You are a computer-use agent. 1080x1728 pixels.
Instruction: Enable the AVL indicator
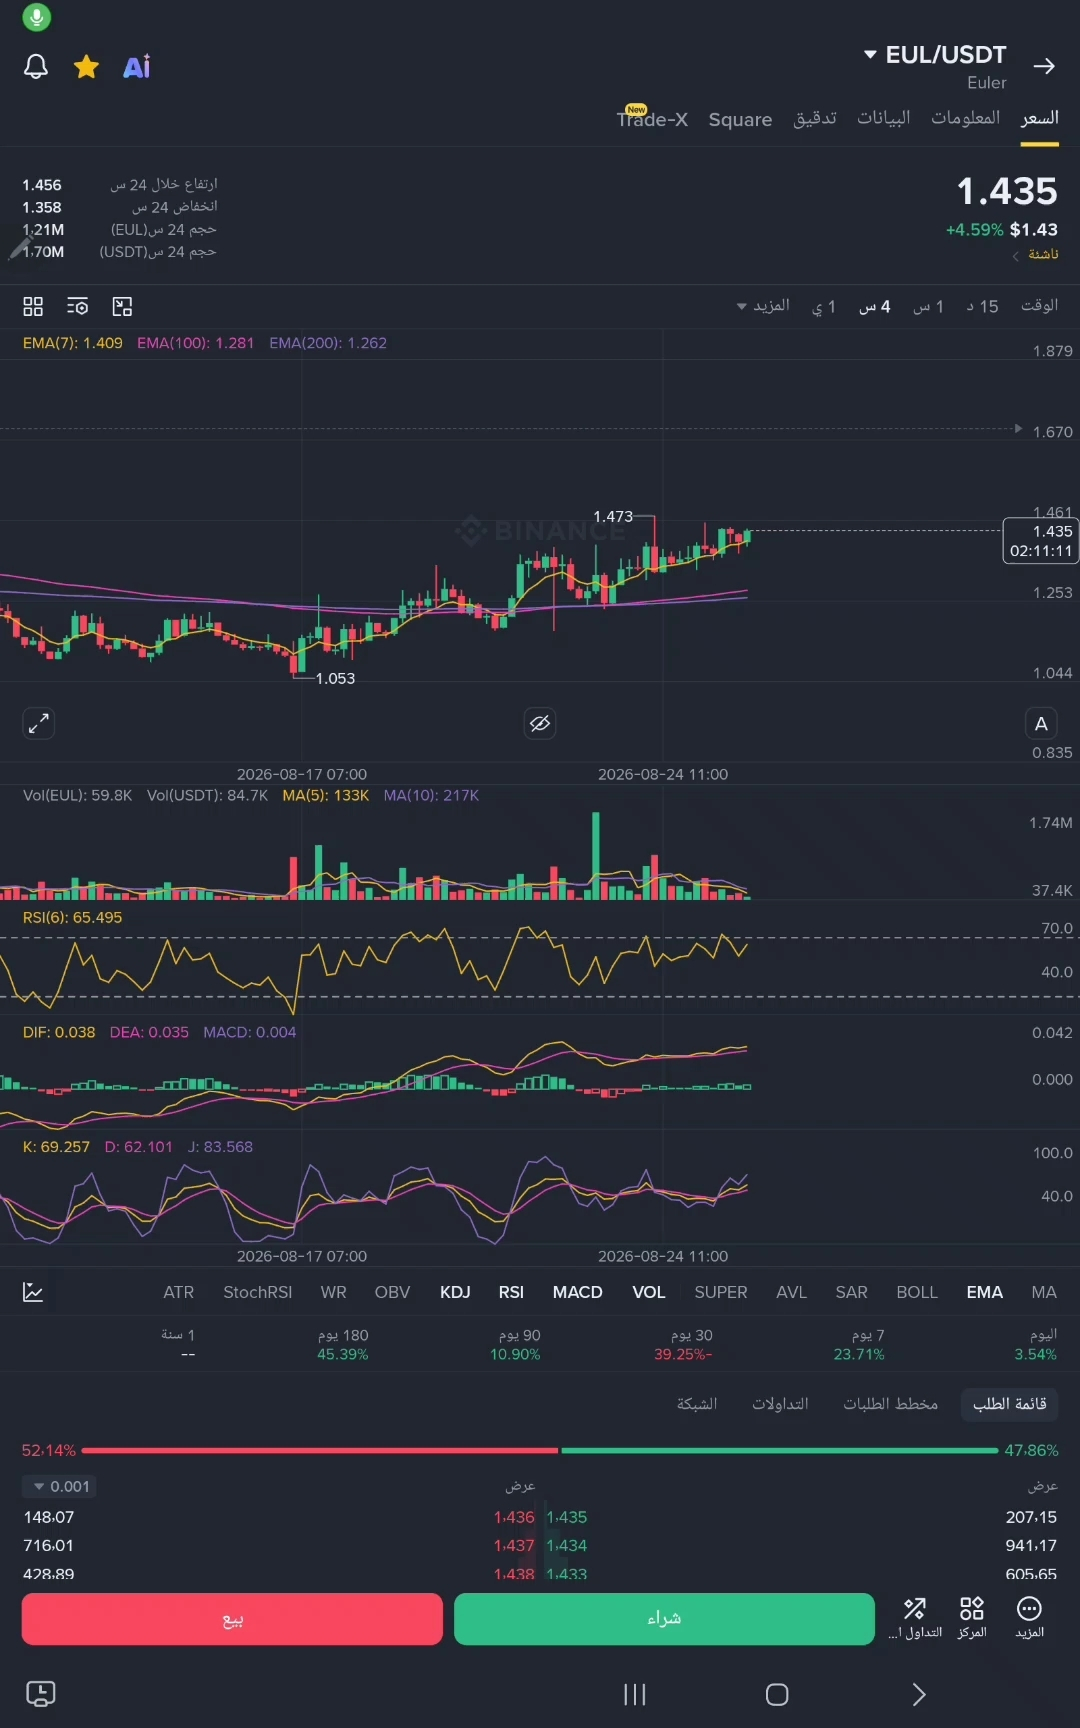tap(791, 1292)
